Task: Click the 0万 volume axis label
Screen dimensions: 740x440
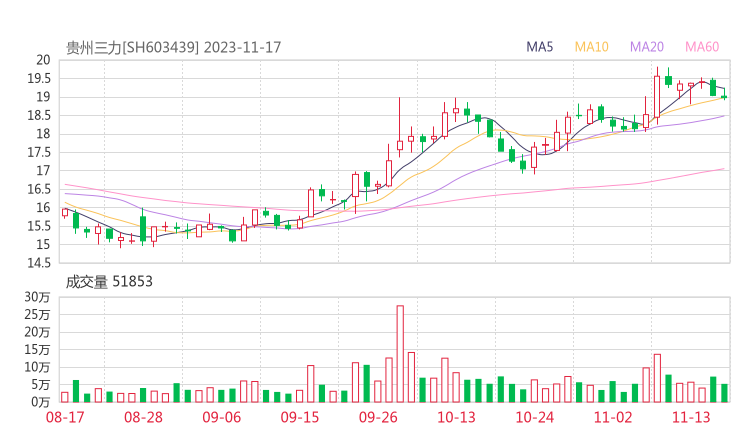Action: click(x=41, y=402)
